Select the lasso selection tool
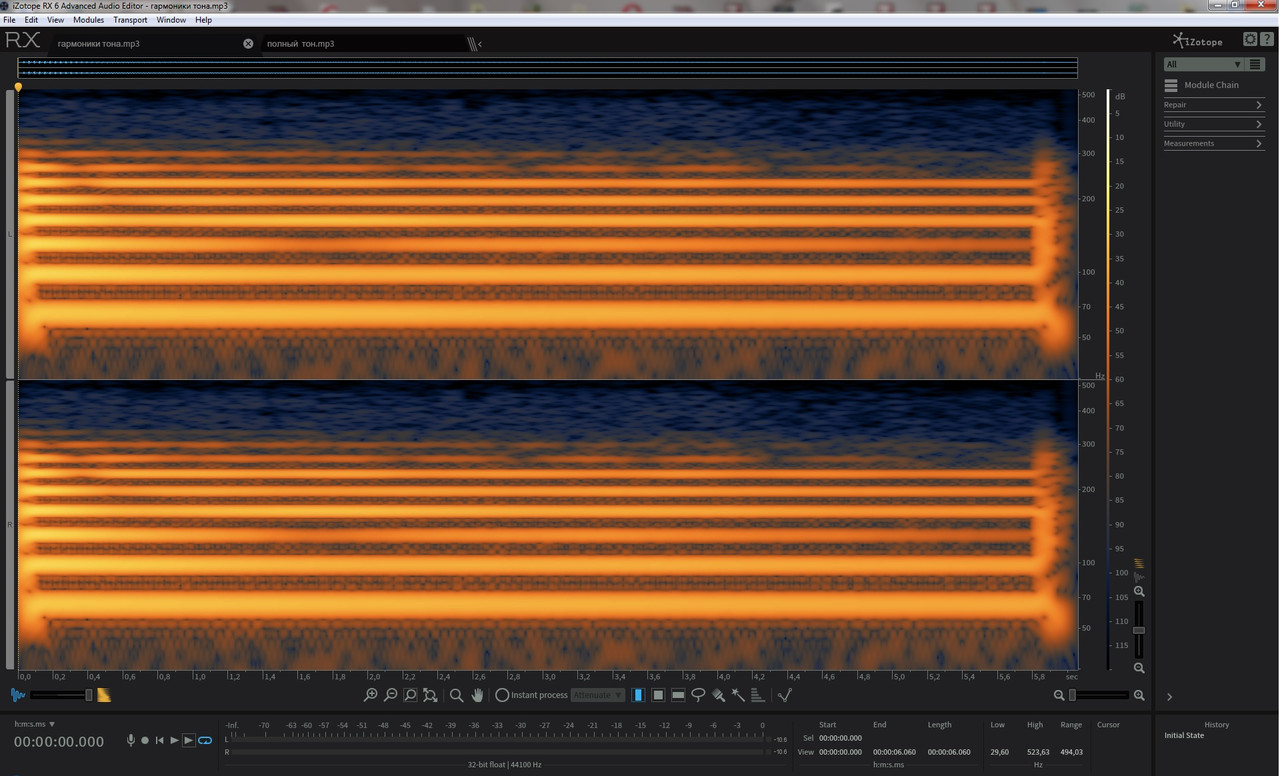The width and height of the screenshot is (1280, 776). click(698, 695)
